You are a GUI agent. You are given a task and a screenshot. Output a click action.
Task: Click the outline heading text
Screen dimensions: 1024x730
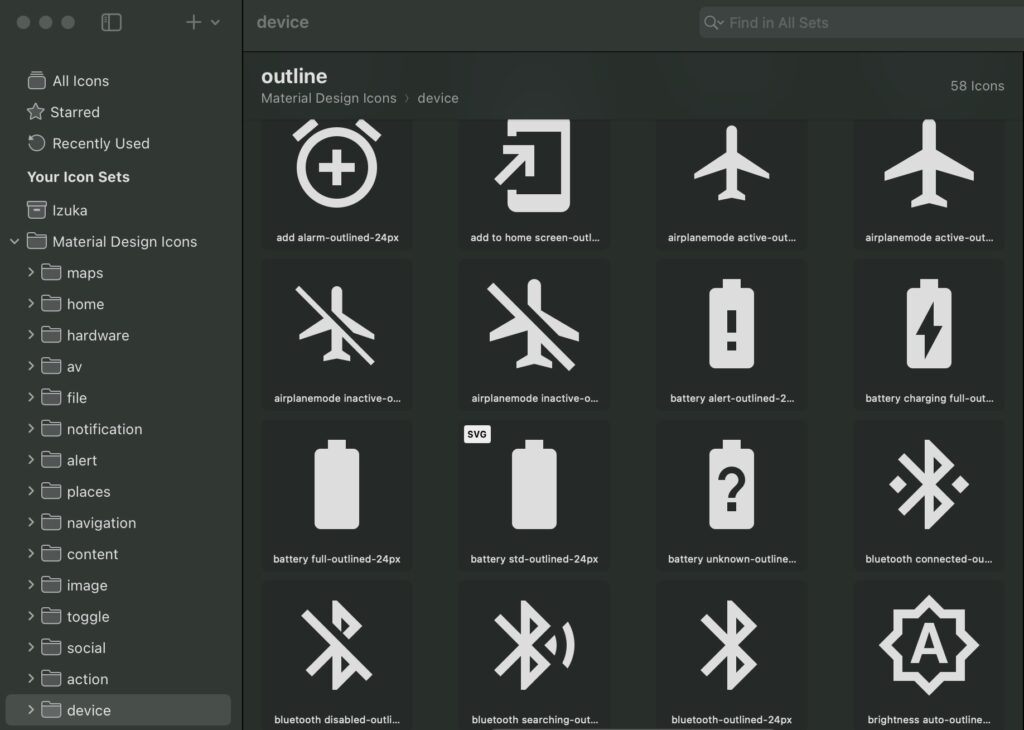tap(294, 76)
